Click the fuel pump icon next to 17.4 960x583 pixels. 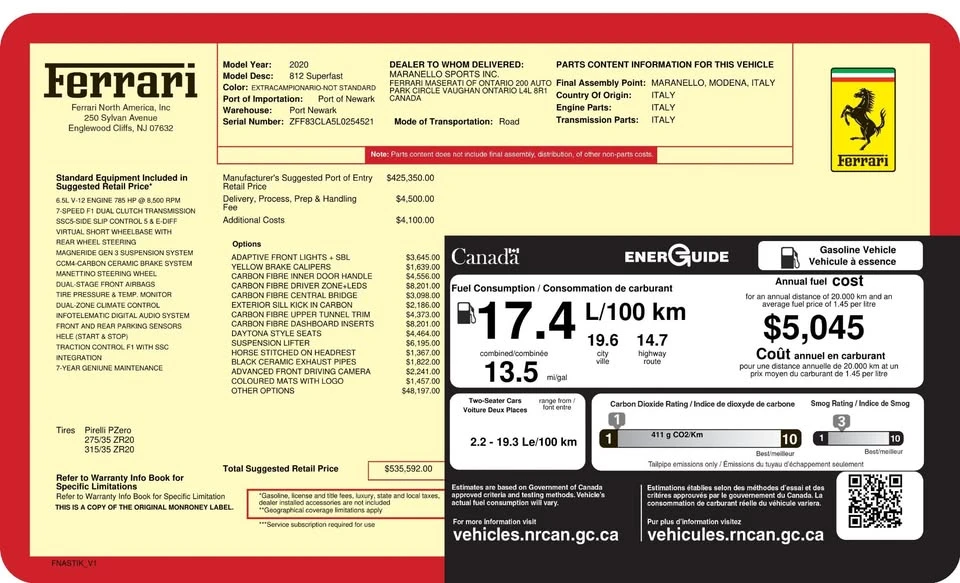tap(466, 313)
